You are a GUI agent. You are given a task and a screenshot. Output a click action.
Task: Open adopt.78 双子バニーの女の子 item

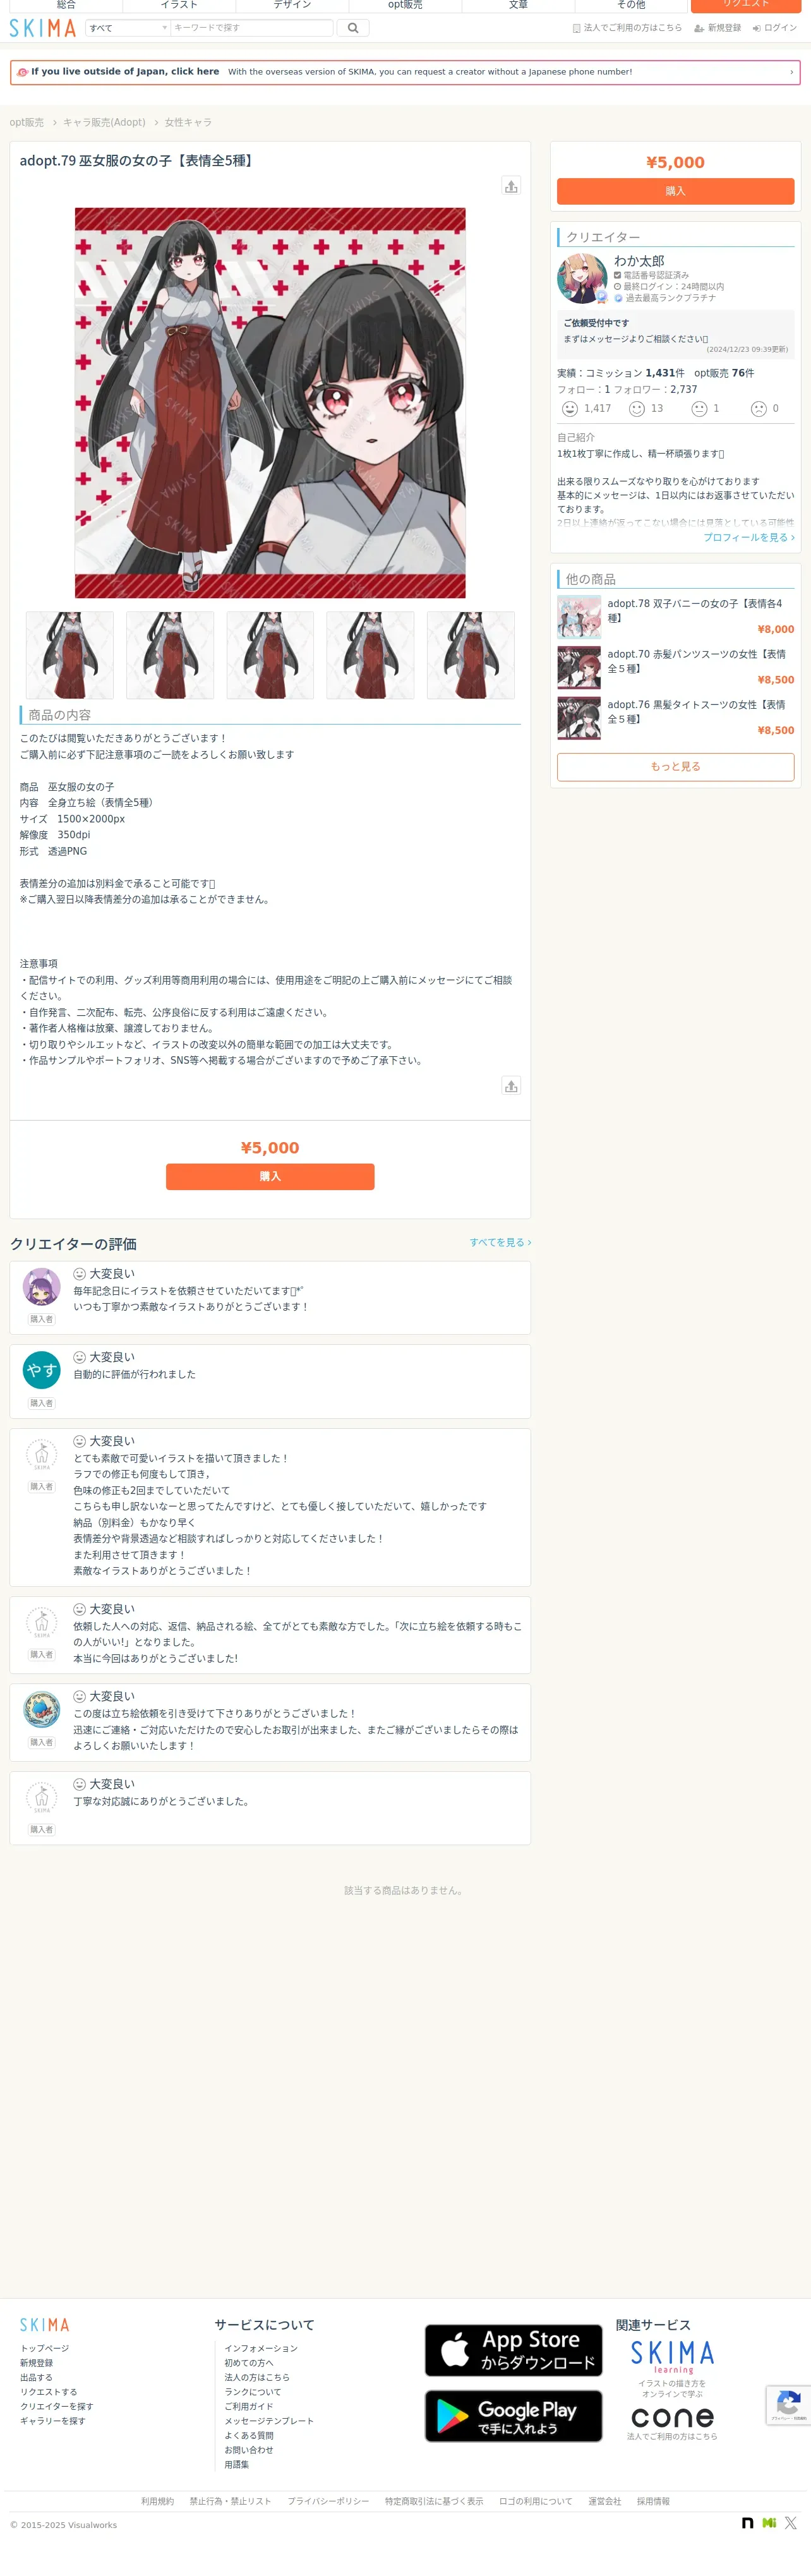(x=675, y=617)
